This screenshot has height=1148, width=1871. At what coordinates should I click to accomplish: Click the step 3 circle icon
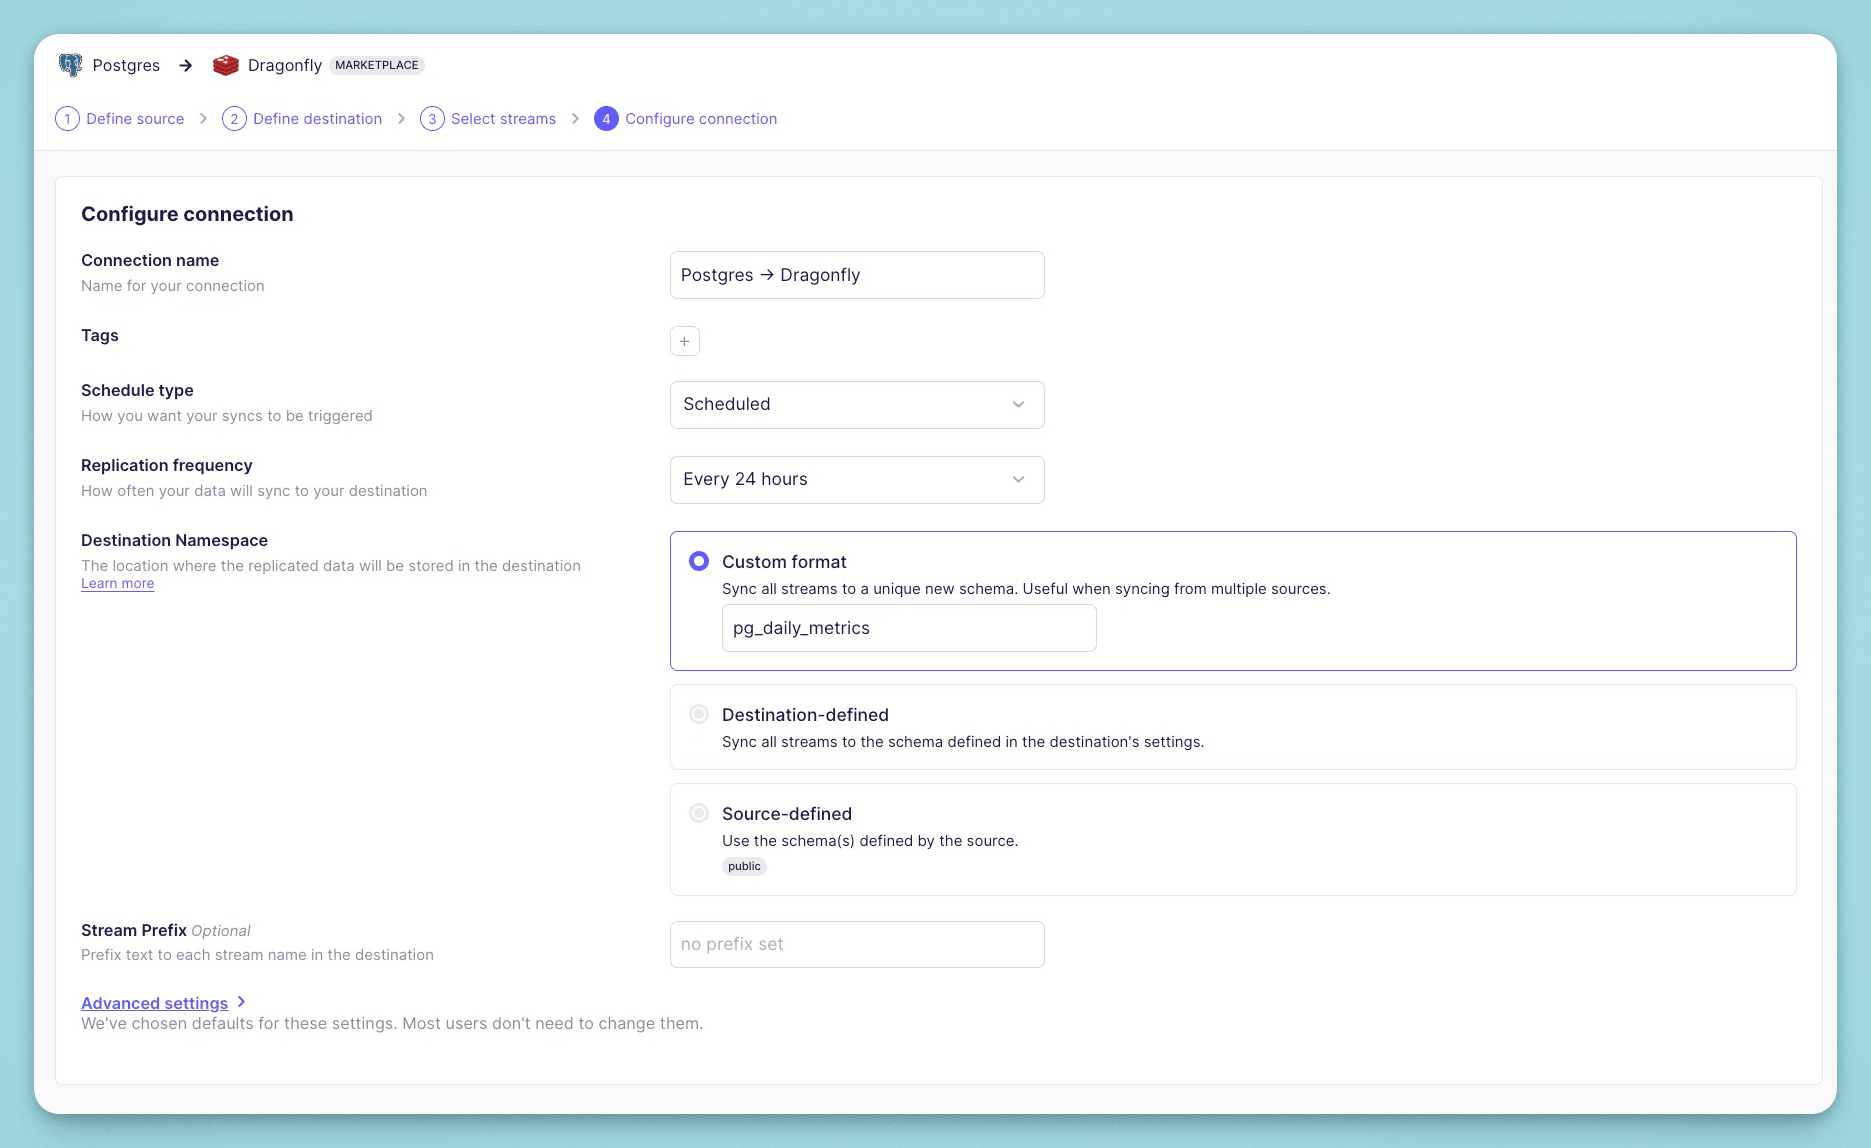coord(432,119)
